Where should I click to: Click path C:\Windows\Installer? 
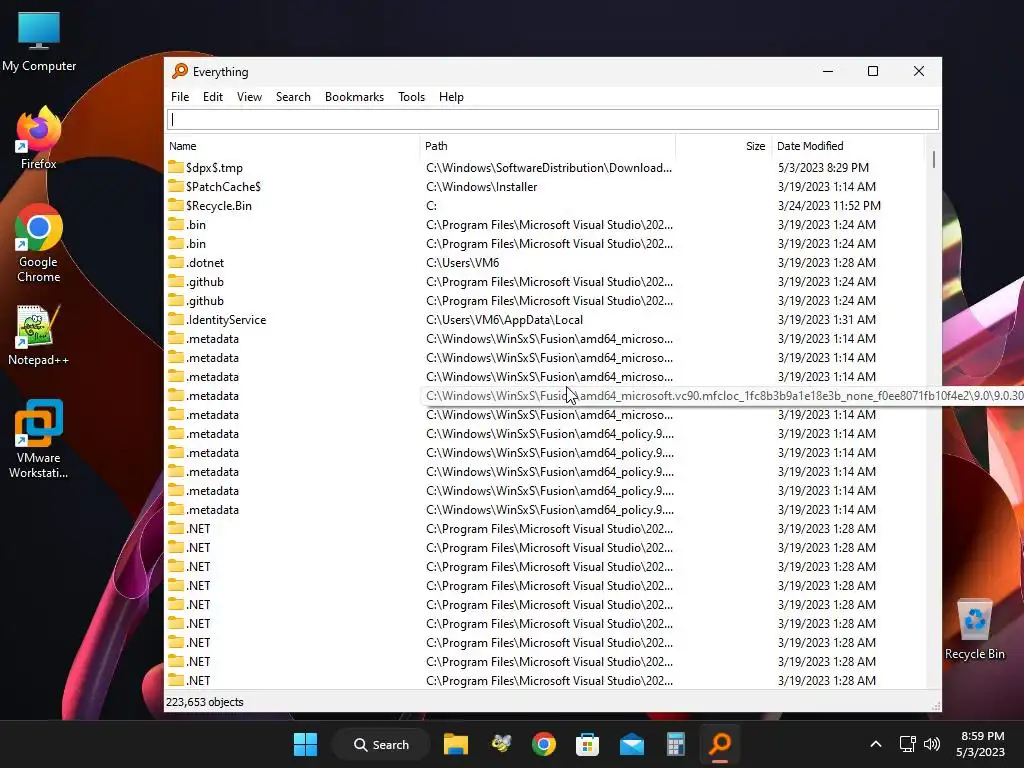pos(481,187)
